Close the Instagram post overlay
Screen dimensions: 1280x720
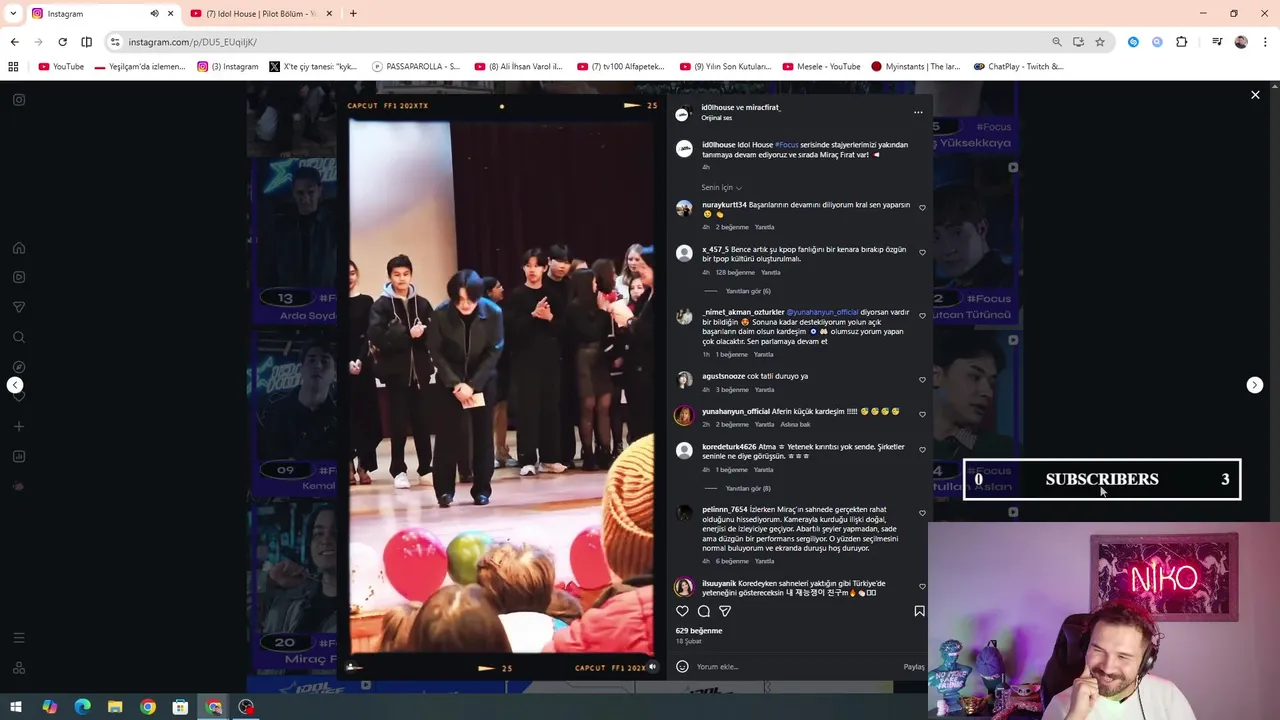1255,95
